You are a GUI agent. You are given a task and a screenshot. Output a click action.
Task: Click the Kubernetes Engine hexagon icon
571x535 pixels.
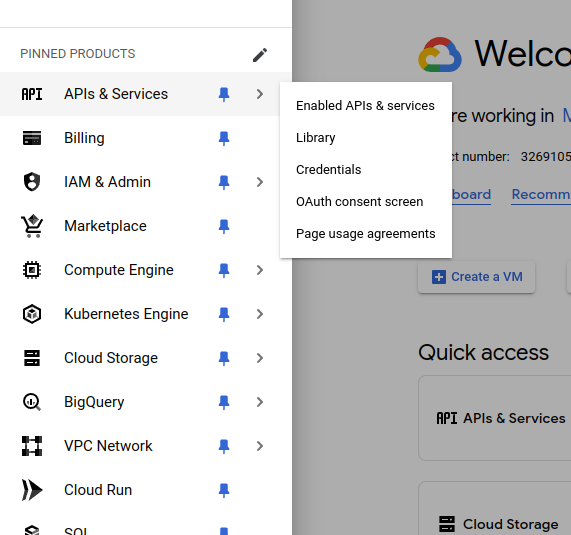[x=32, y=314]
